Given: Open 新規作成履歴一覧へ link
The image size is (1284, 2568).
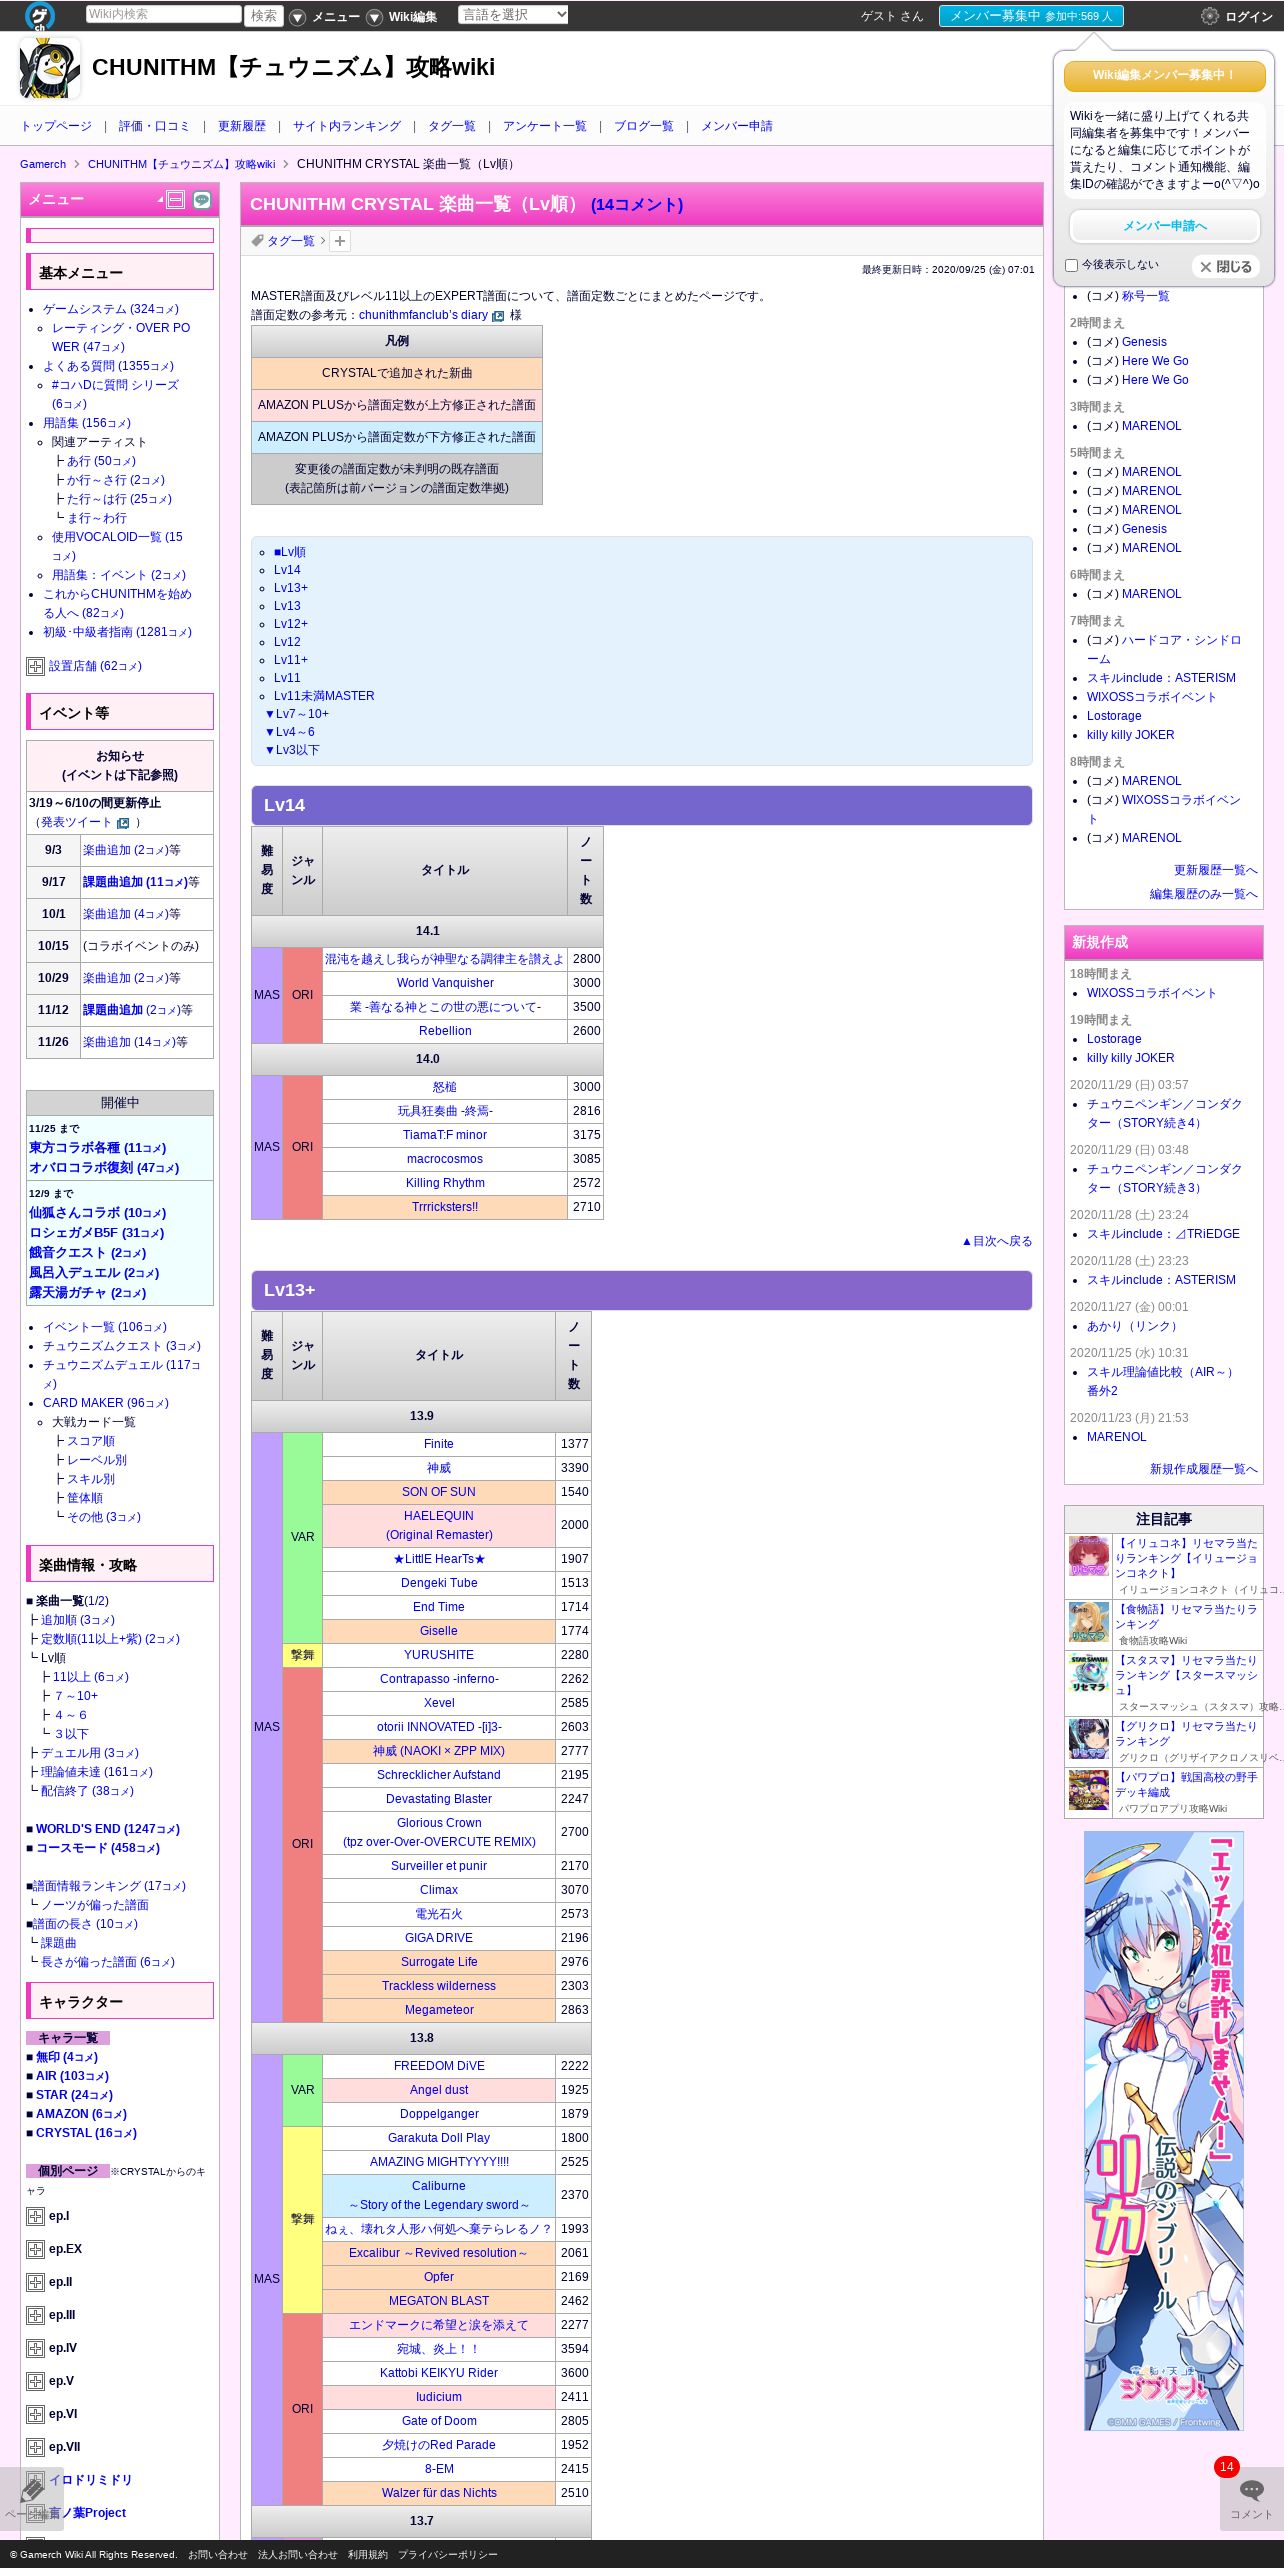Looking at the screenshot, I should coord(1204,1469).
